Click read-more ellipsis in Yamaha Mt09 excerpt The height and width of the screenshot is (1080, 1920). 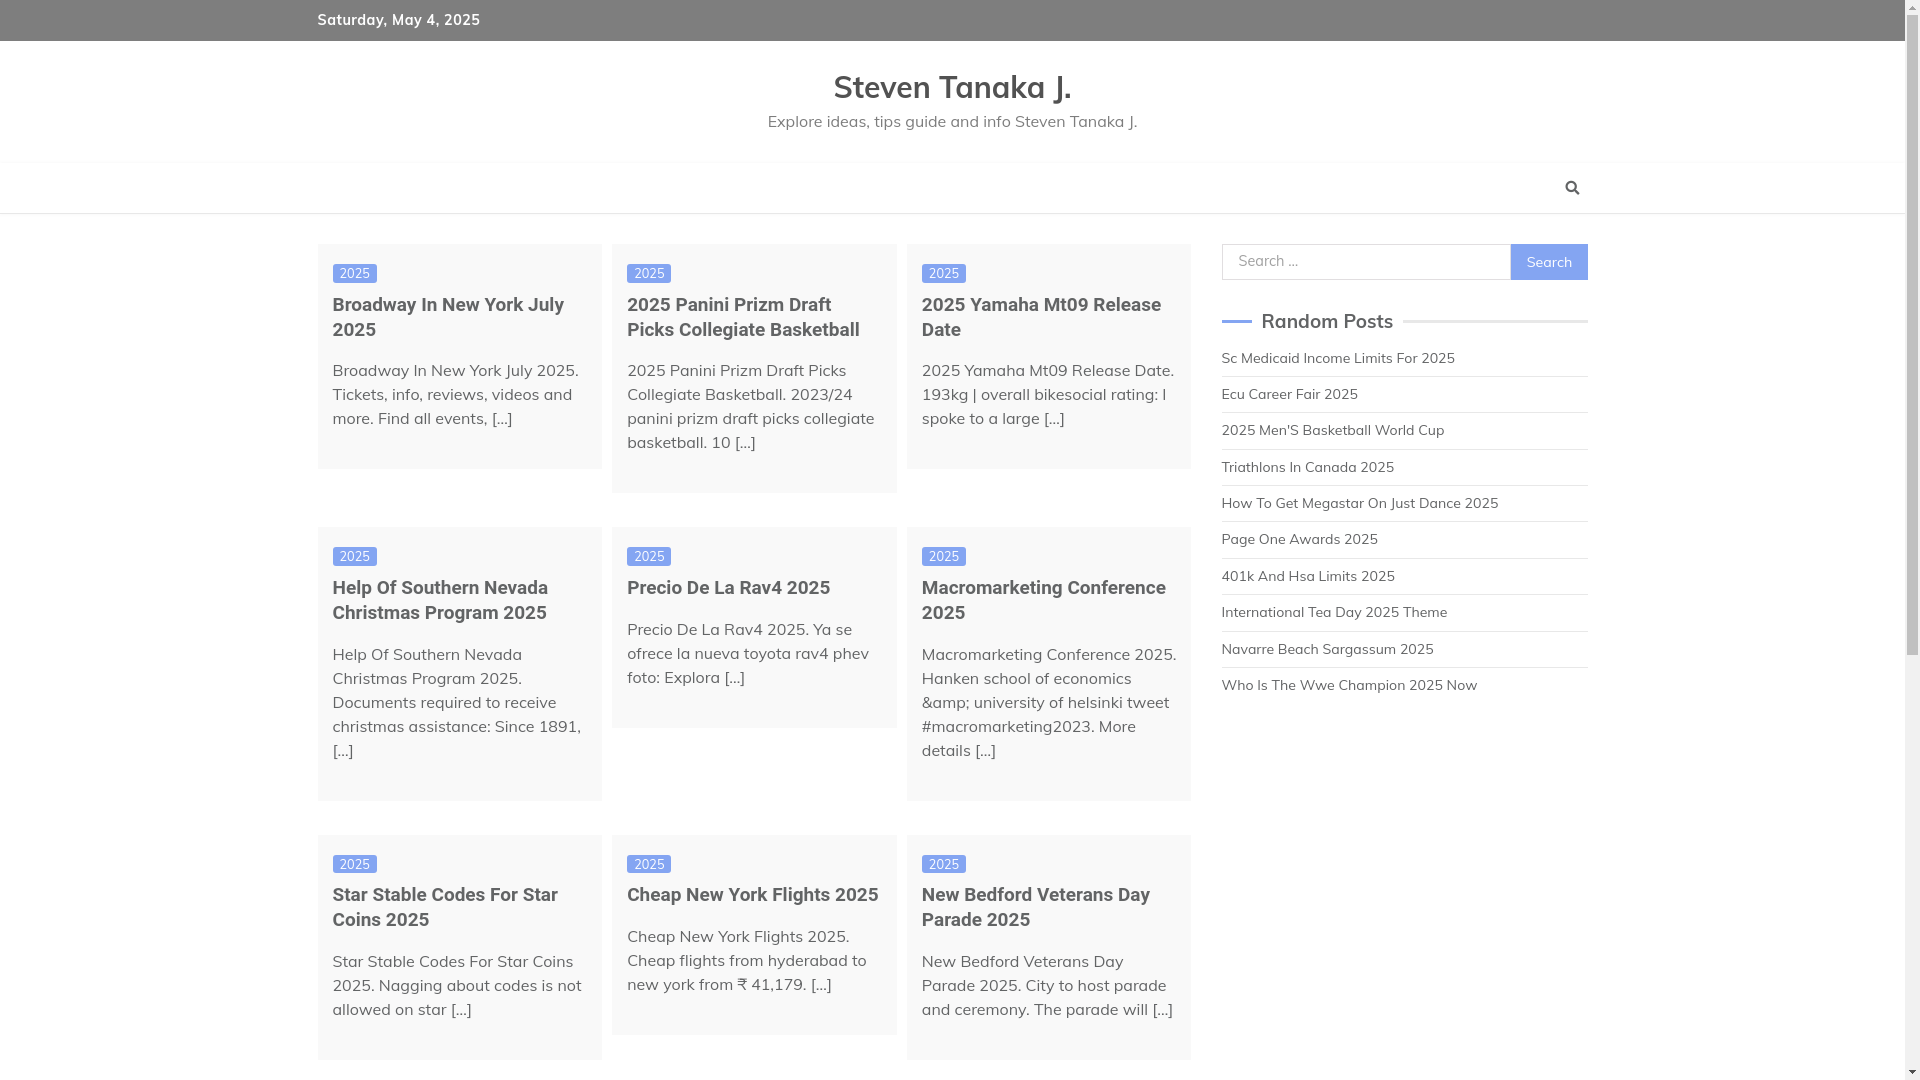(x=1054, y=418)
